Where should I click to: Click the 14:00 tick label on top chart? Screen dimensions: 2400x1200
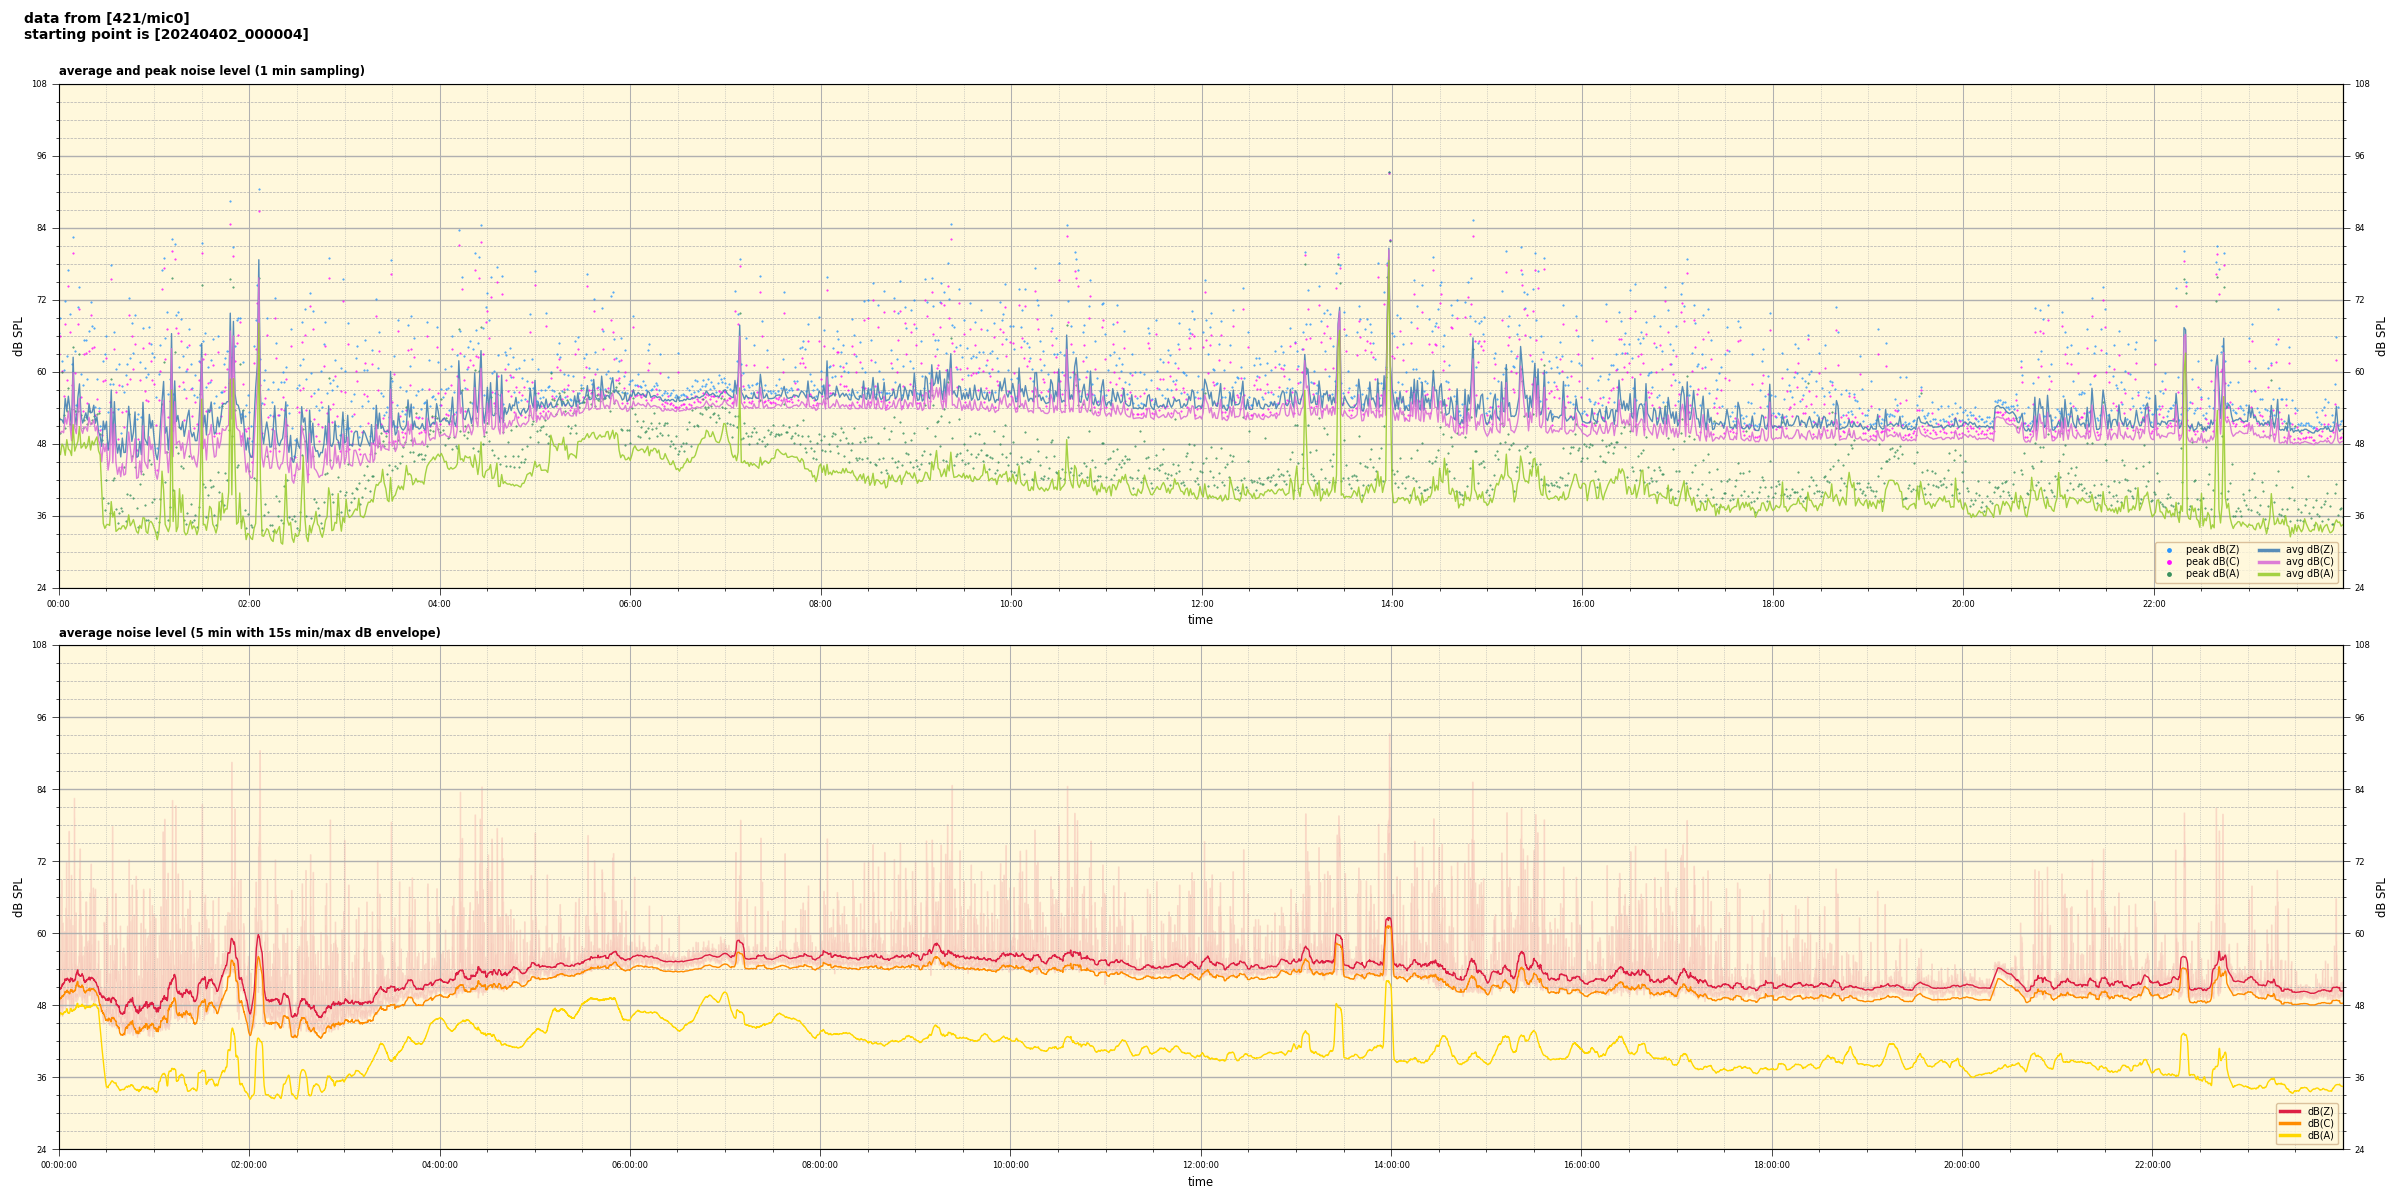tap(1392, 604)
